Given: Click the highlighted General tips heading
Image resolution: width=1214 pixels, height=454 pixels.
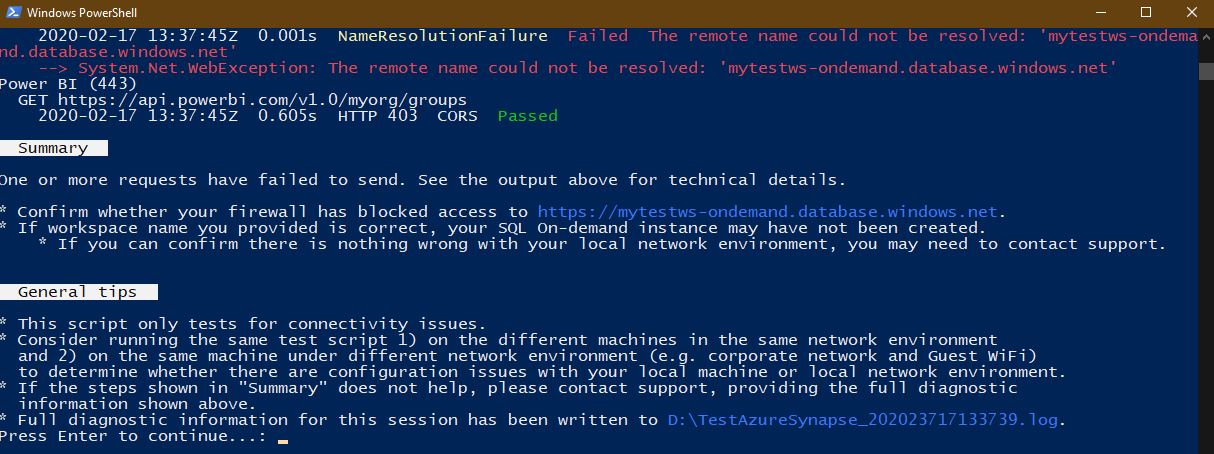Looking at the screenshot, I should pos(77,292).
